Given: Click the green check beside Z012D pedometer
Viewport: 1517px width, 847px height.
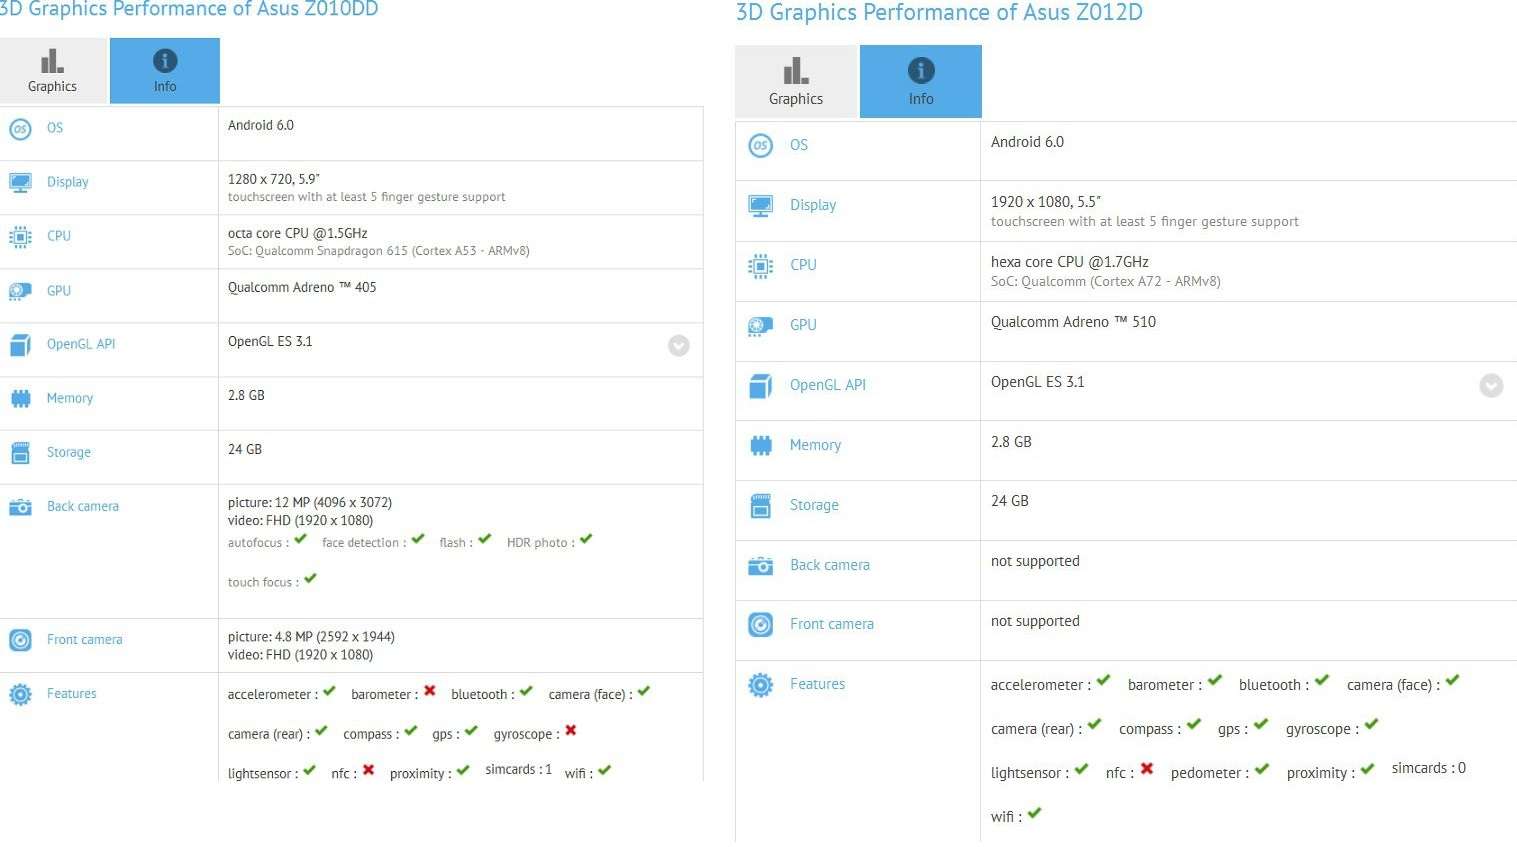Looking at the screenshot, I should (x=1262, y=769).
